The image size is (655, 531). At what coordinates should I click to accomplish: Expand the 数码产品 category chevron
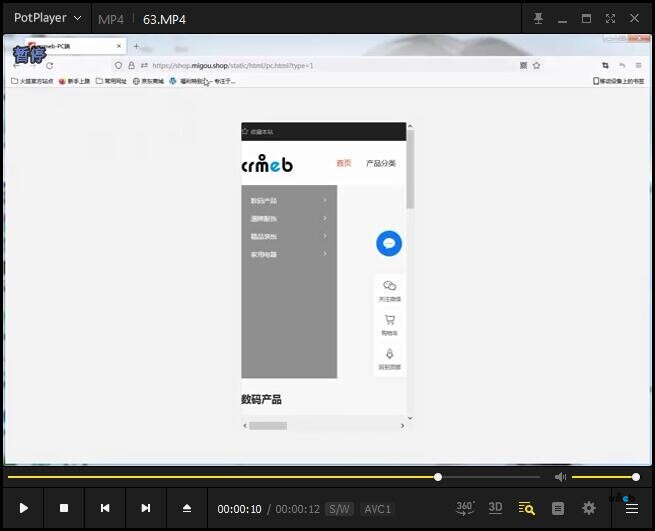(325, 201)
